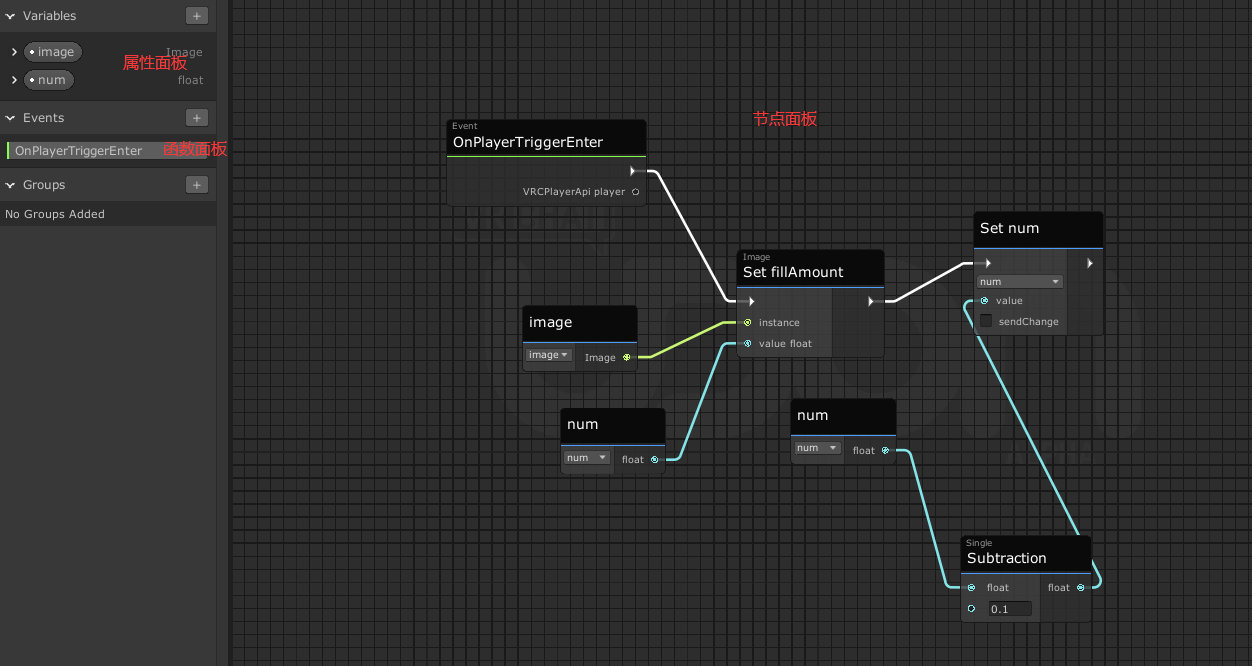Screen dimensions: 1252x666
Task: Expand the image variable in the list
Action: (14, 52)
